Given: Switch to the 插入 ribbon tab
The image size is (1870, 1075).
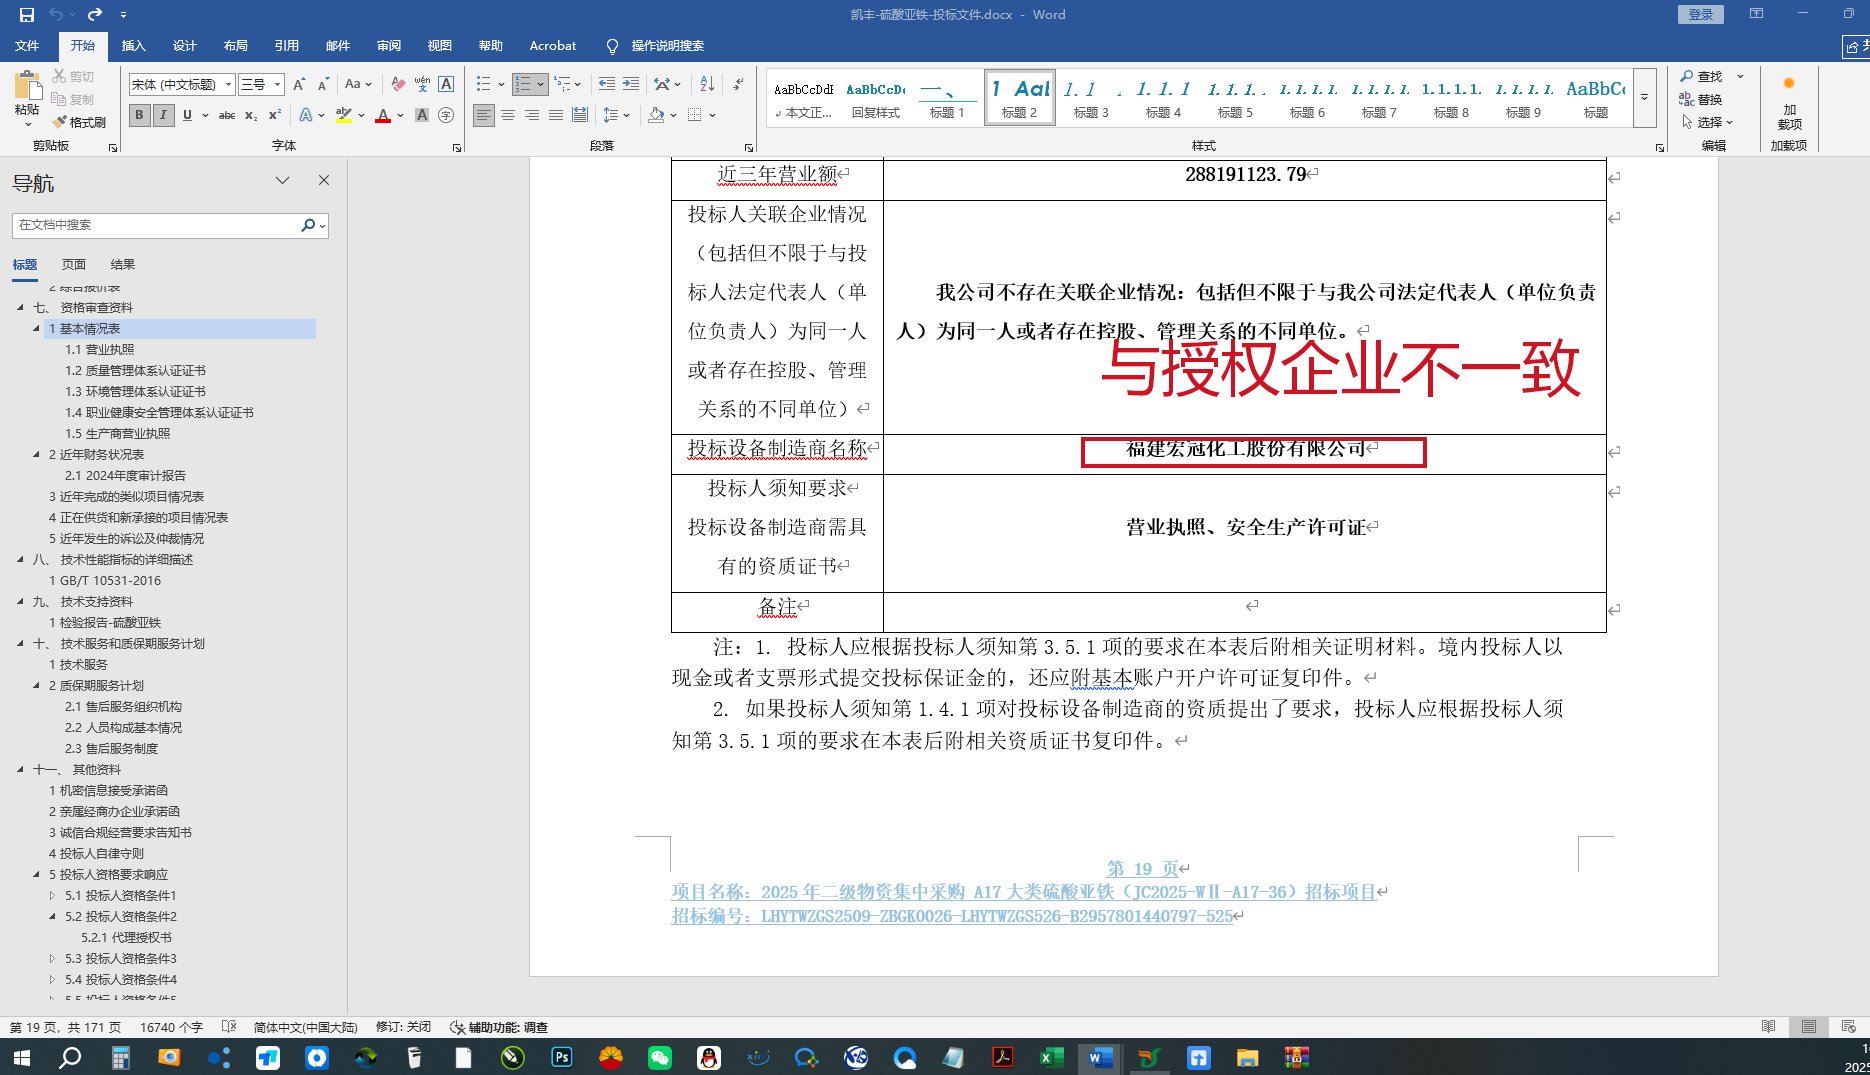Looking at the screenshot, I should click(133, 46).
